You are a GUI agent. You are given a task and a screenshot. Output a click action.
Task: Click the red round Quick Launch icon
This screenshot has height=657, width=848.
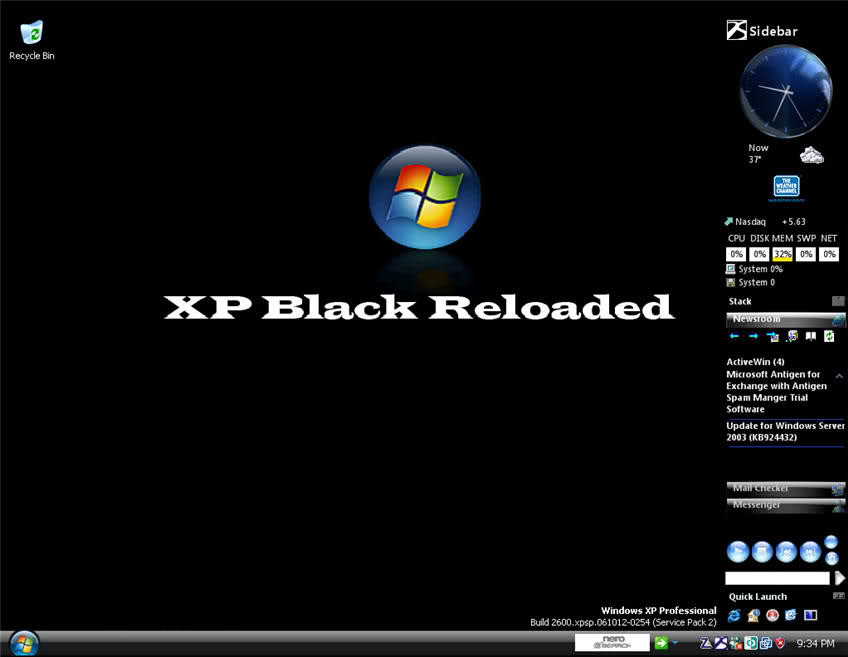point(772,615)
